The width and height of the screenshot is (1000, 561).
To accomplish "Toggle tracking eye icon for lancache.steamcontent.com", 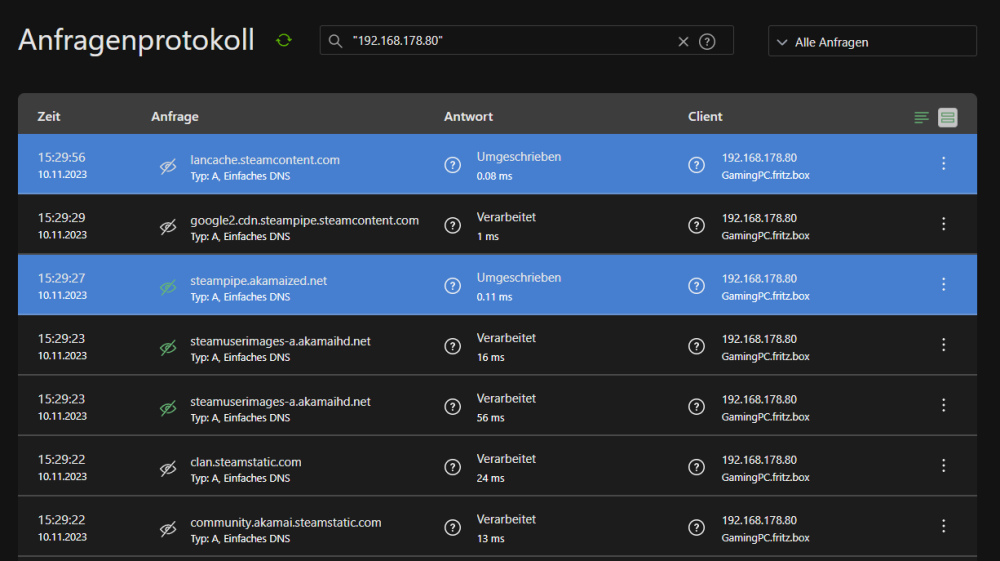I will point(168,166).
